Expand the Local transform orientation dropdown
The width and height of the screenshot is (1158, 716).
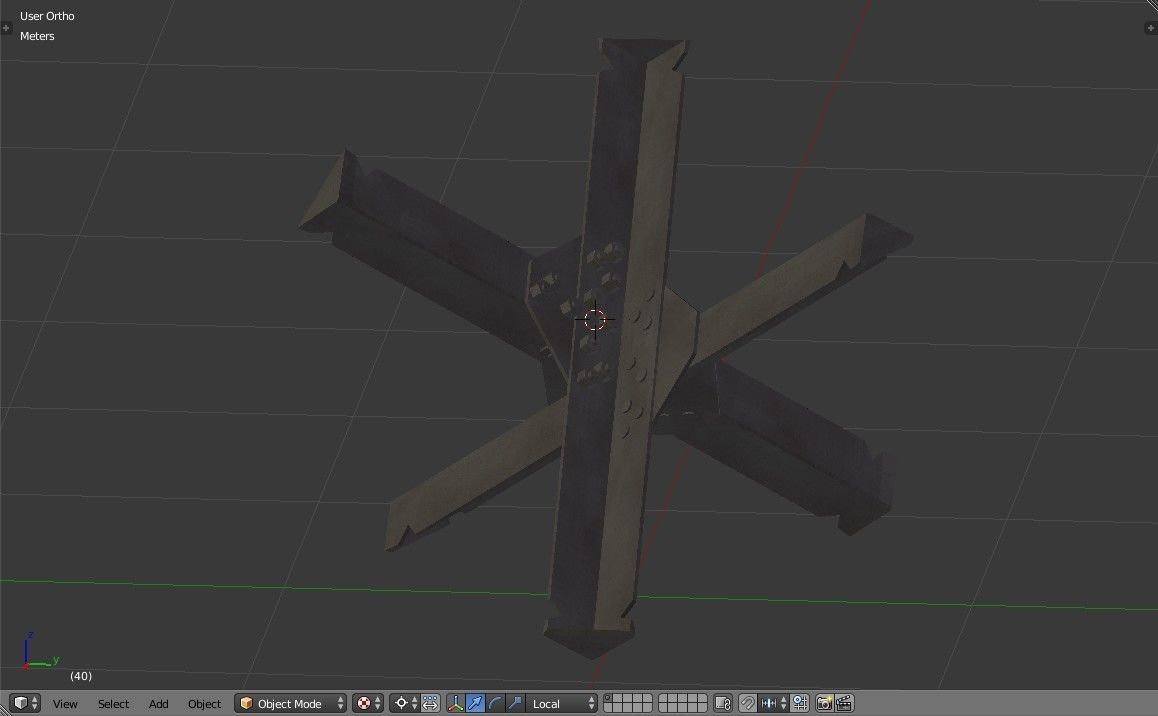pos(563,704)
